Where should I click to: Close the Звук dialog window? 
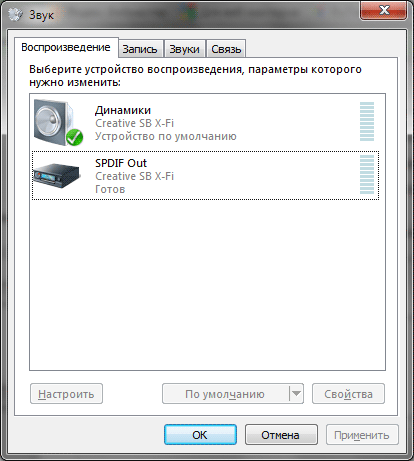click(x=384, y=10)
